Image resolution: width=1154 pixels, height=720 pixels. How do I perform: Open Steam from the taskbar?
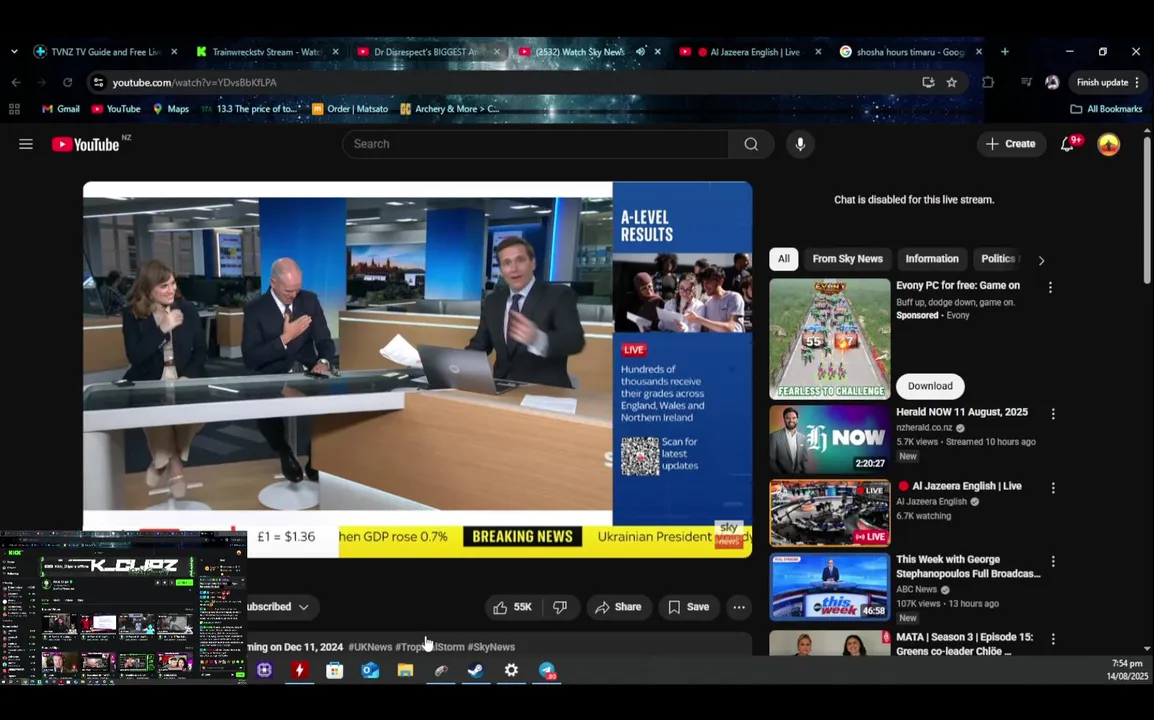[476, 670]
